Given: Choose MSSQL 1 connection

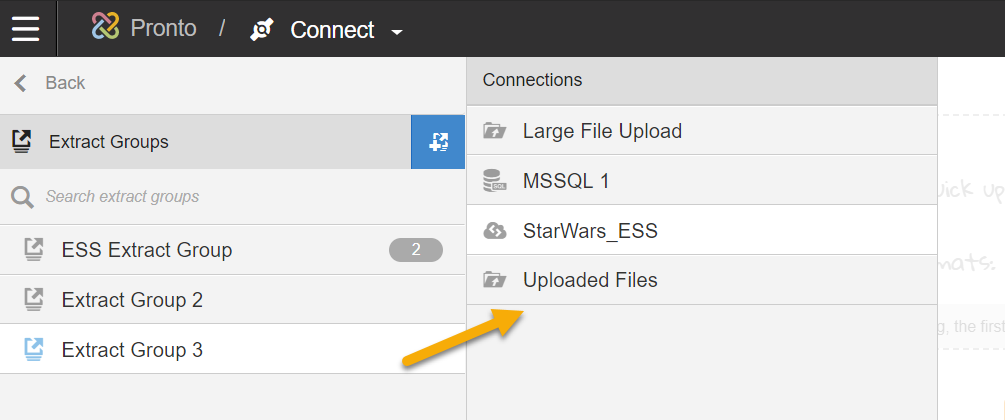Looking at the screenshot, I should click(x=702, y=181).
